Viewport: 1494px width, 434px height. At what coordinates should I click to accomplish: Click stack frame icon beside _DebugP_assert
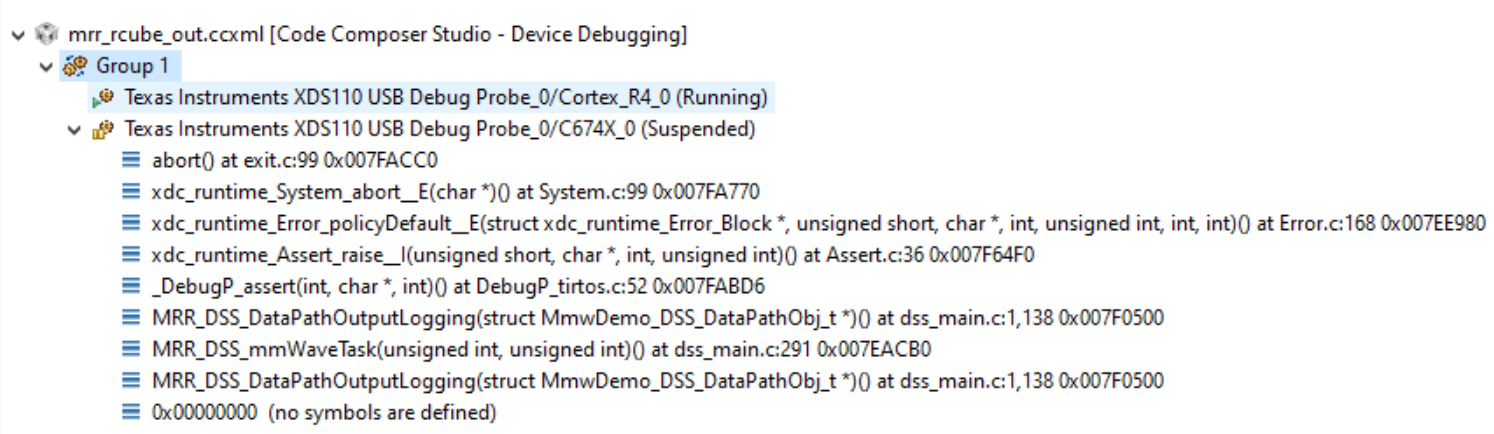pos(131,287)
